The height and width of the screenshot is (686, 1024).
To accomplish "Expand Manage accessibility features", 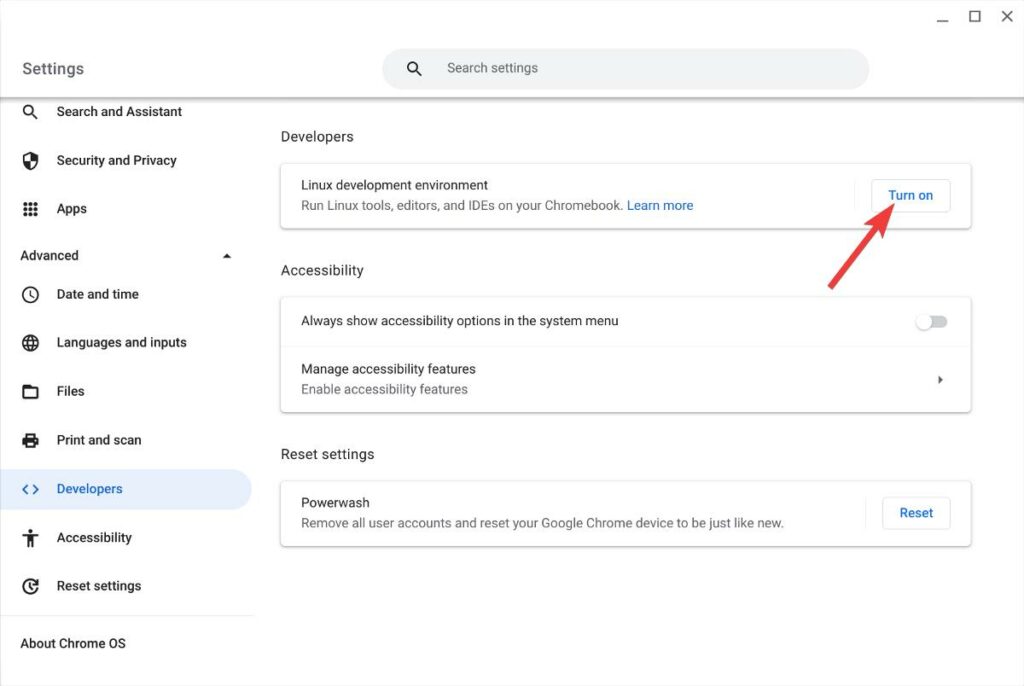I will (940, 379).
